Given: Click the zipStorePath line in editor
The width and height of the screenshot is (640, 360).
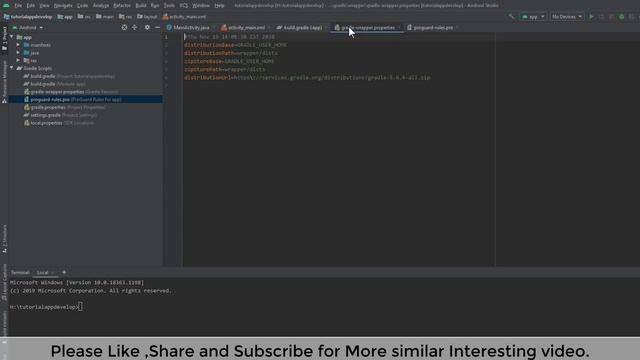Looking at the screenshot, I should tap(224, 69).
